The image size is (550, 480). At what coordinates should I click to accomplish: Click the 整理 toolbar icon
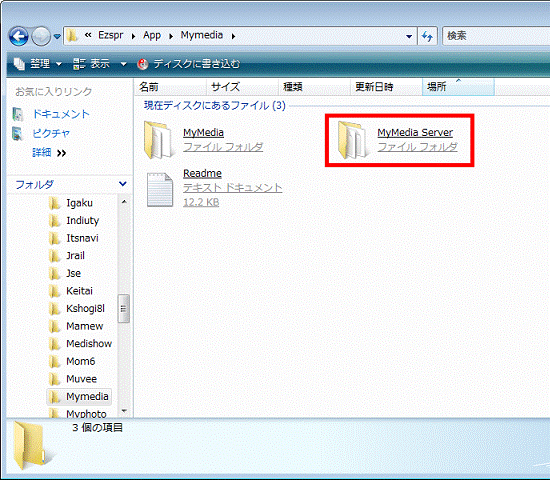tap(19, 64)
